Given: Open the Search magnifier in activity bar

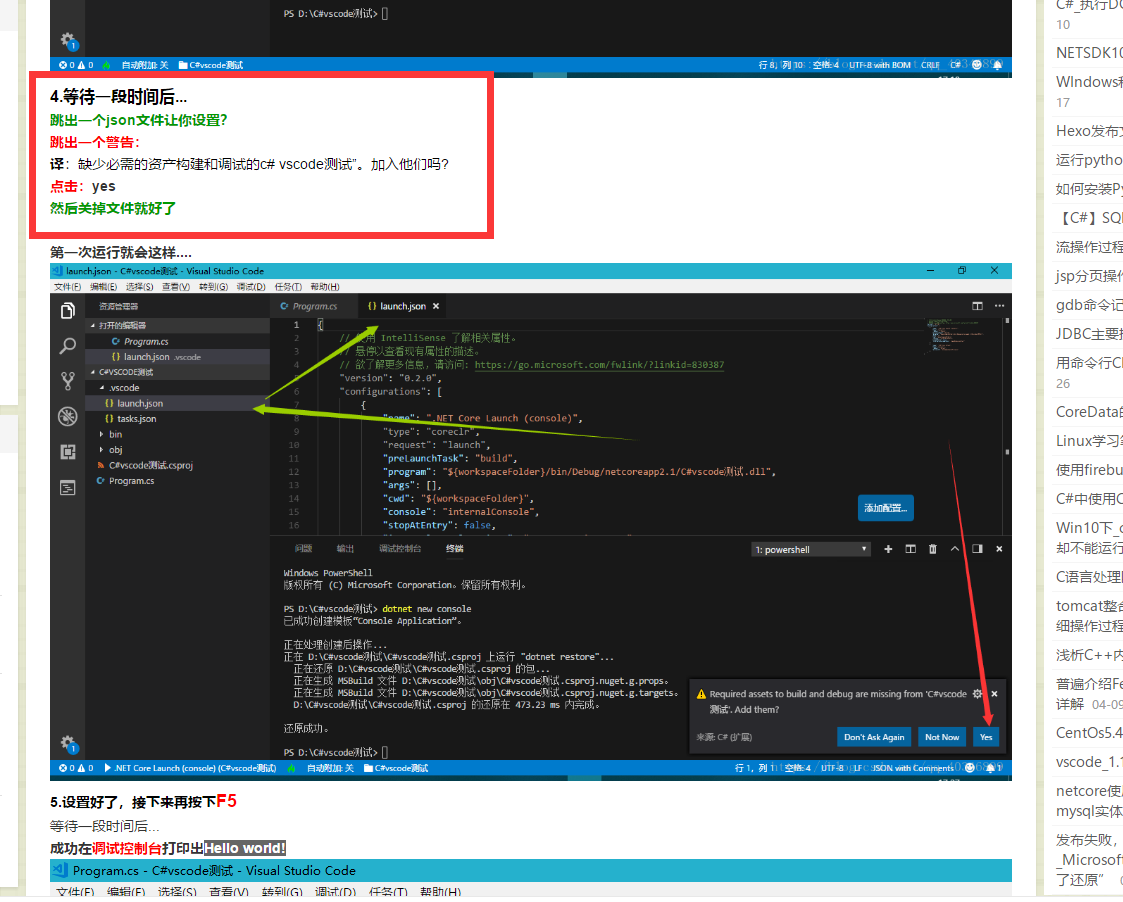Looking at the screenshot, I should click(67, 346).
